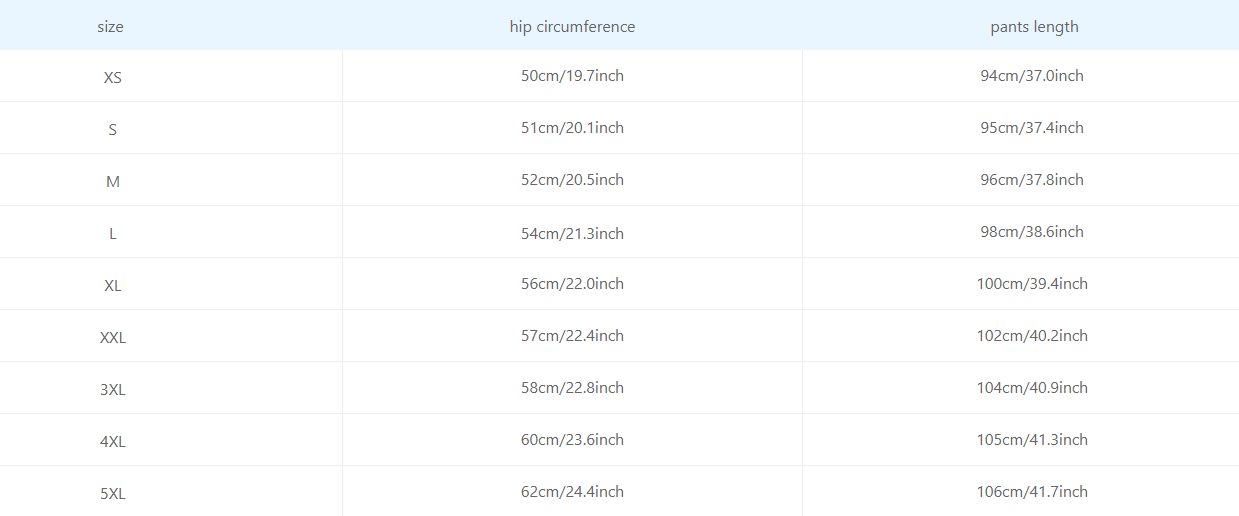Viewport: 1239px width, 516px height.
Task: Click the 3XL size cell
Action: [113, 389]
